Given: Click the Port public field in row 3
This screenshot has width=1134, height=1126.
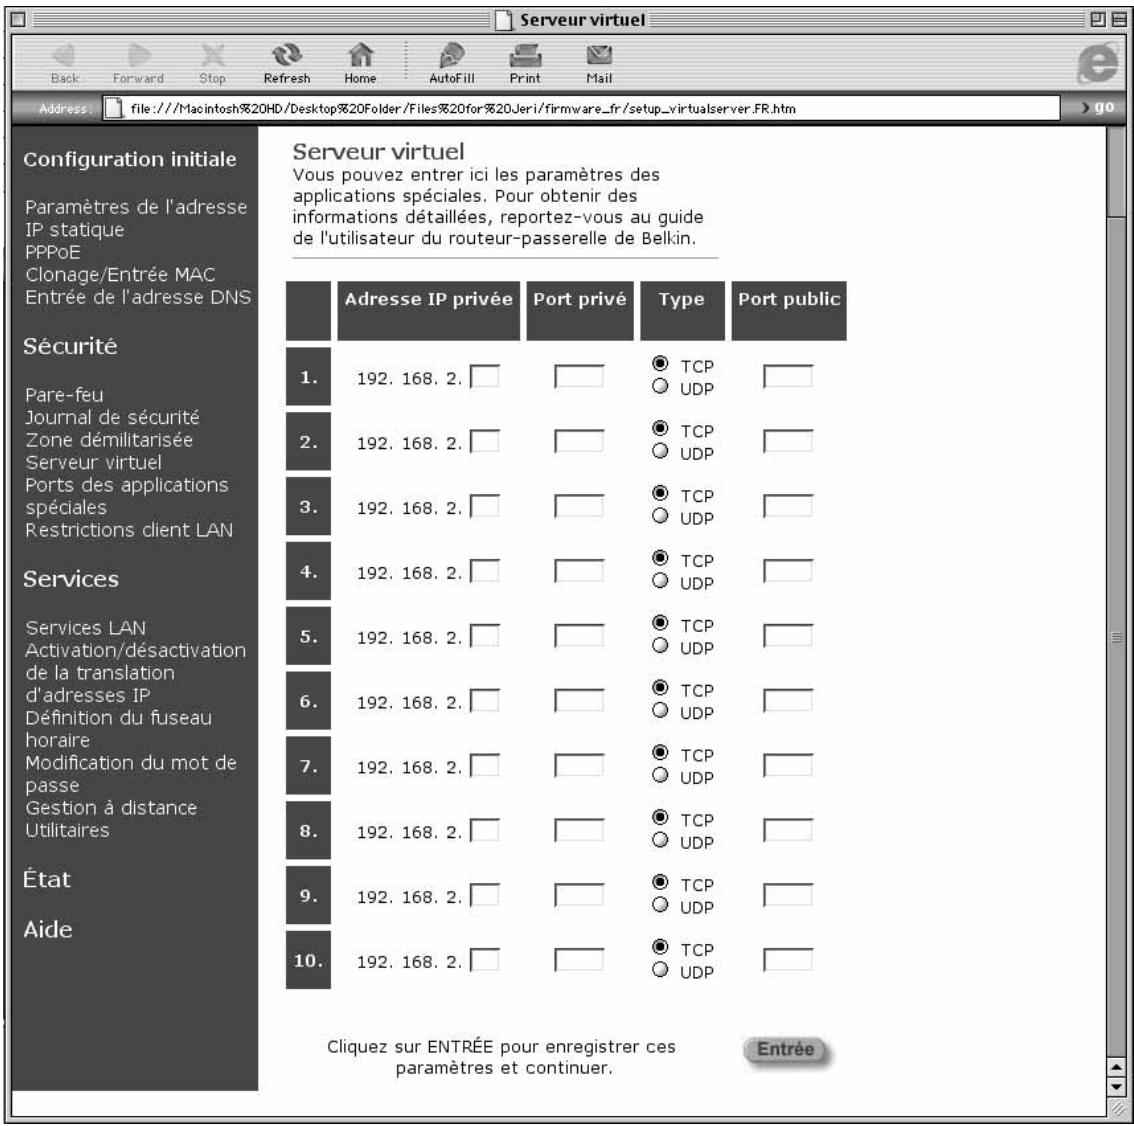Looking at the screenshot, I should click(788, 506).
